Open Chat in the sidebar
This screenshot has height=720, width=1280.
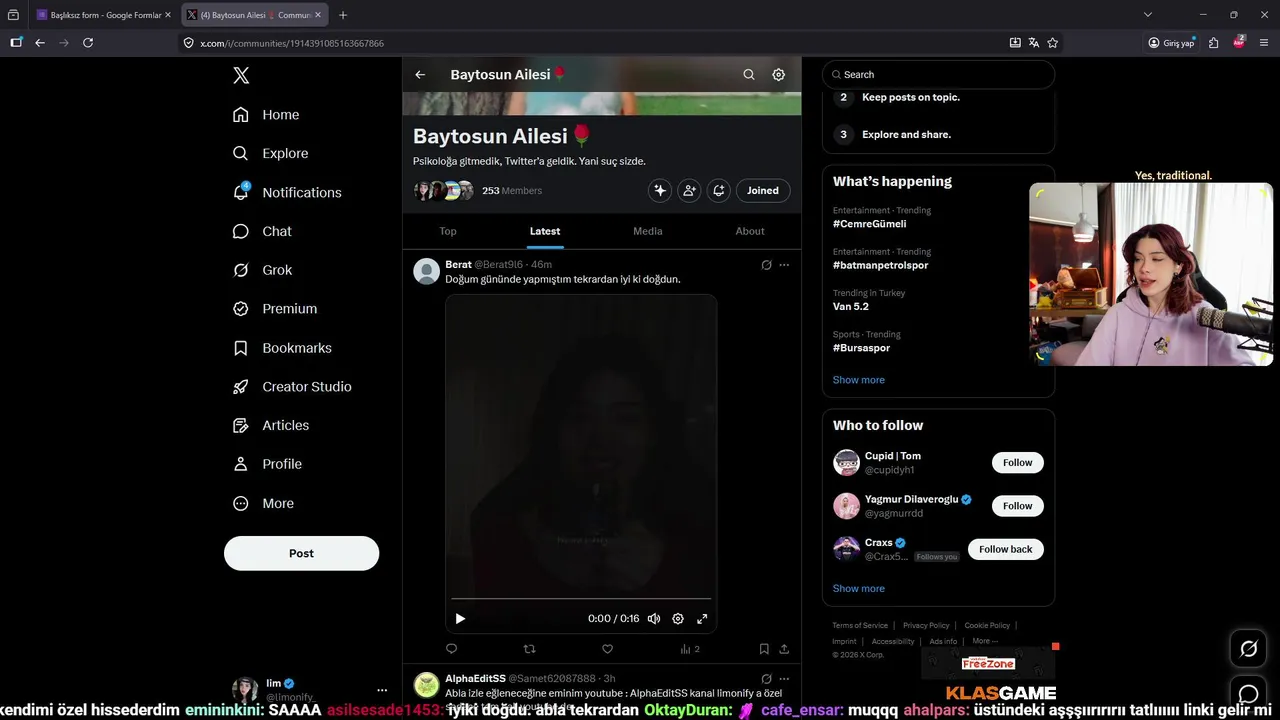click(x=262, y=231)
